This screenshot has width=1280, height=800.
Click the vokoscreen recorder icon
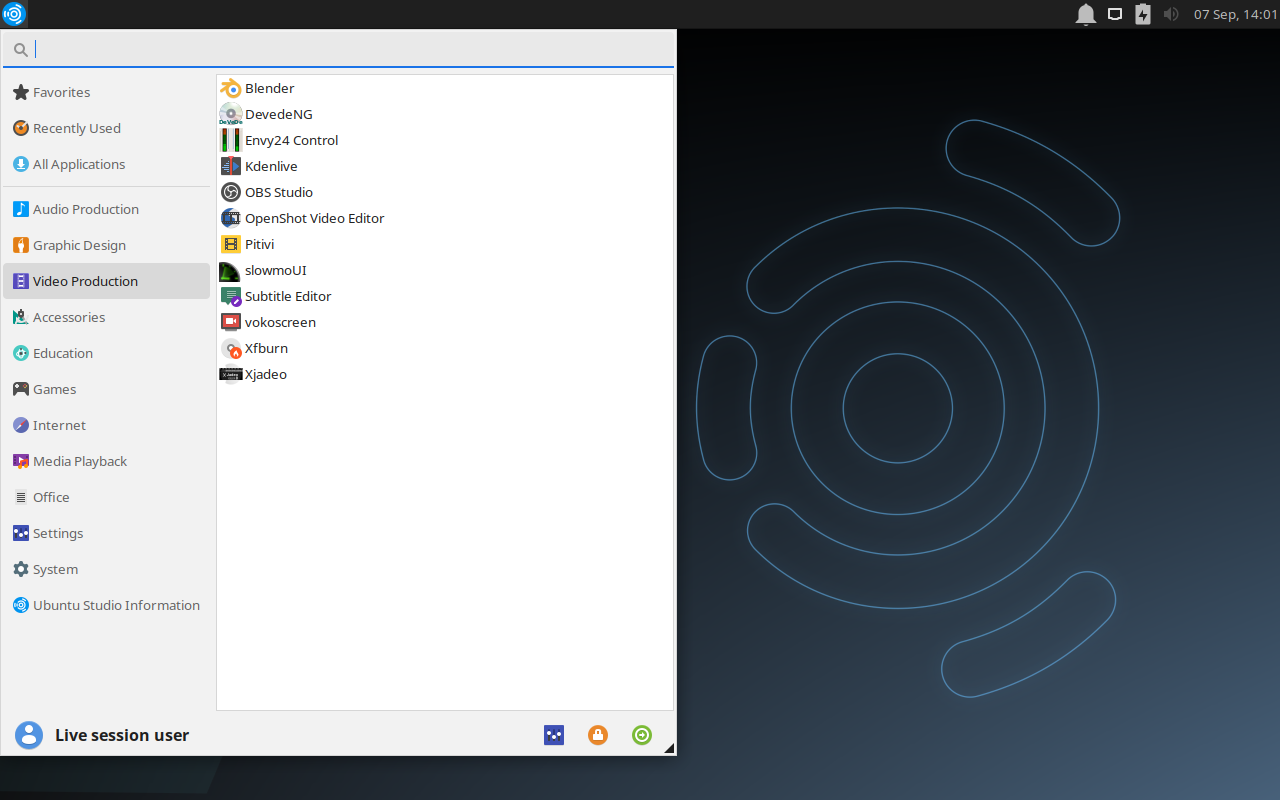tap(231, 322)
